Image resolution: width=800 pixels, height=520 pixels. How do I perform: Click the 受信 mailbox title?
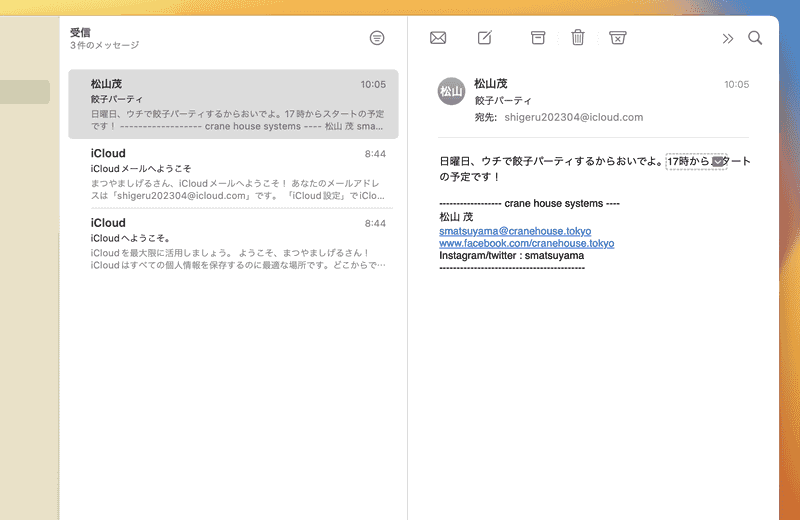pyautogui.click(x=80, y=32)
